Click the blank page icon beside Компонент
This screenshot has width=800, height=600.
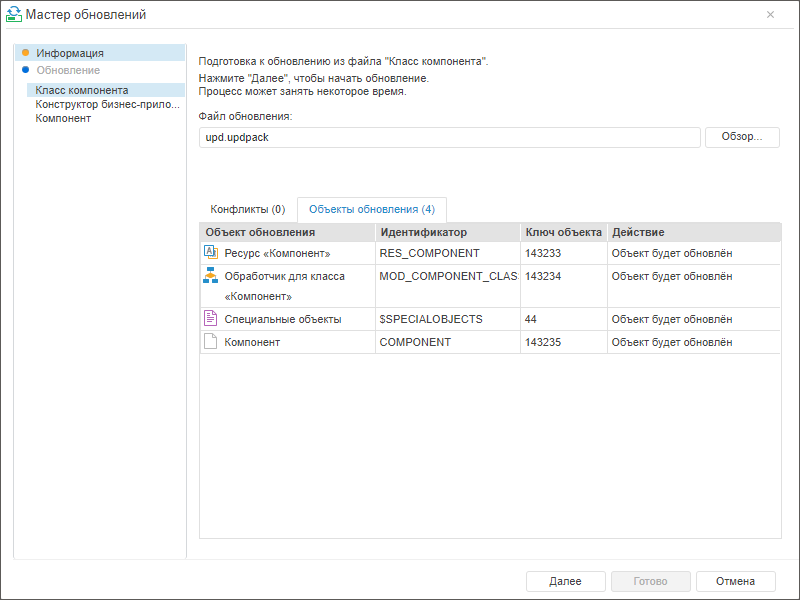click(x=211, y=342)
